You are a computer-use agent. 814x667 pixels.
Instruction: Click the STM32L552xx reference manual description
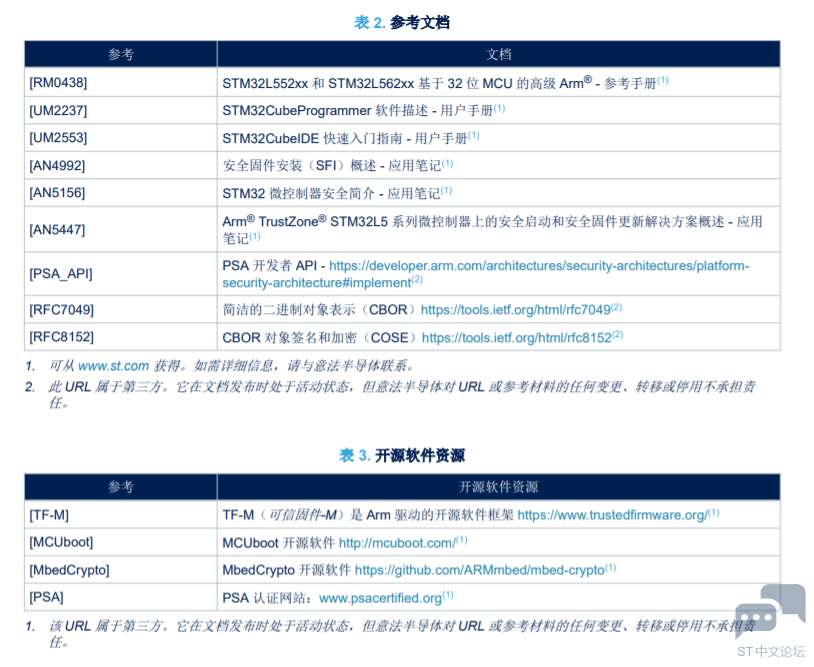point(445,83)
